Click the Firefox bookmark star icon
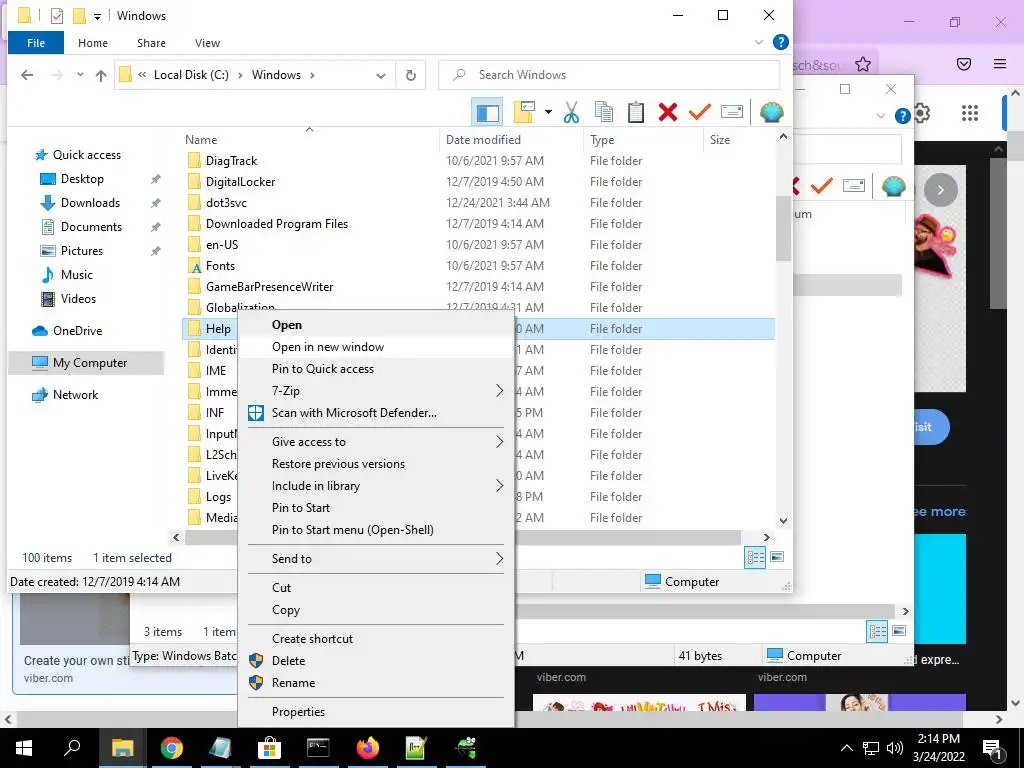This screenshot has height=768, width=1024. click(x=863, y=64)
